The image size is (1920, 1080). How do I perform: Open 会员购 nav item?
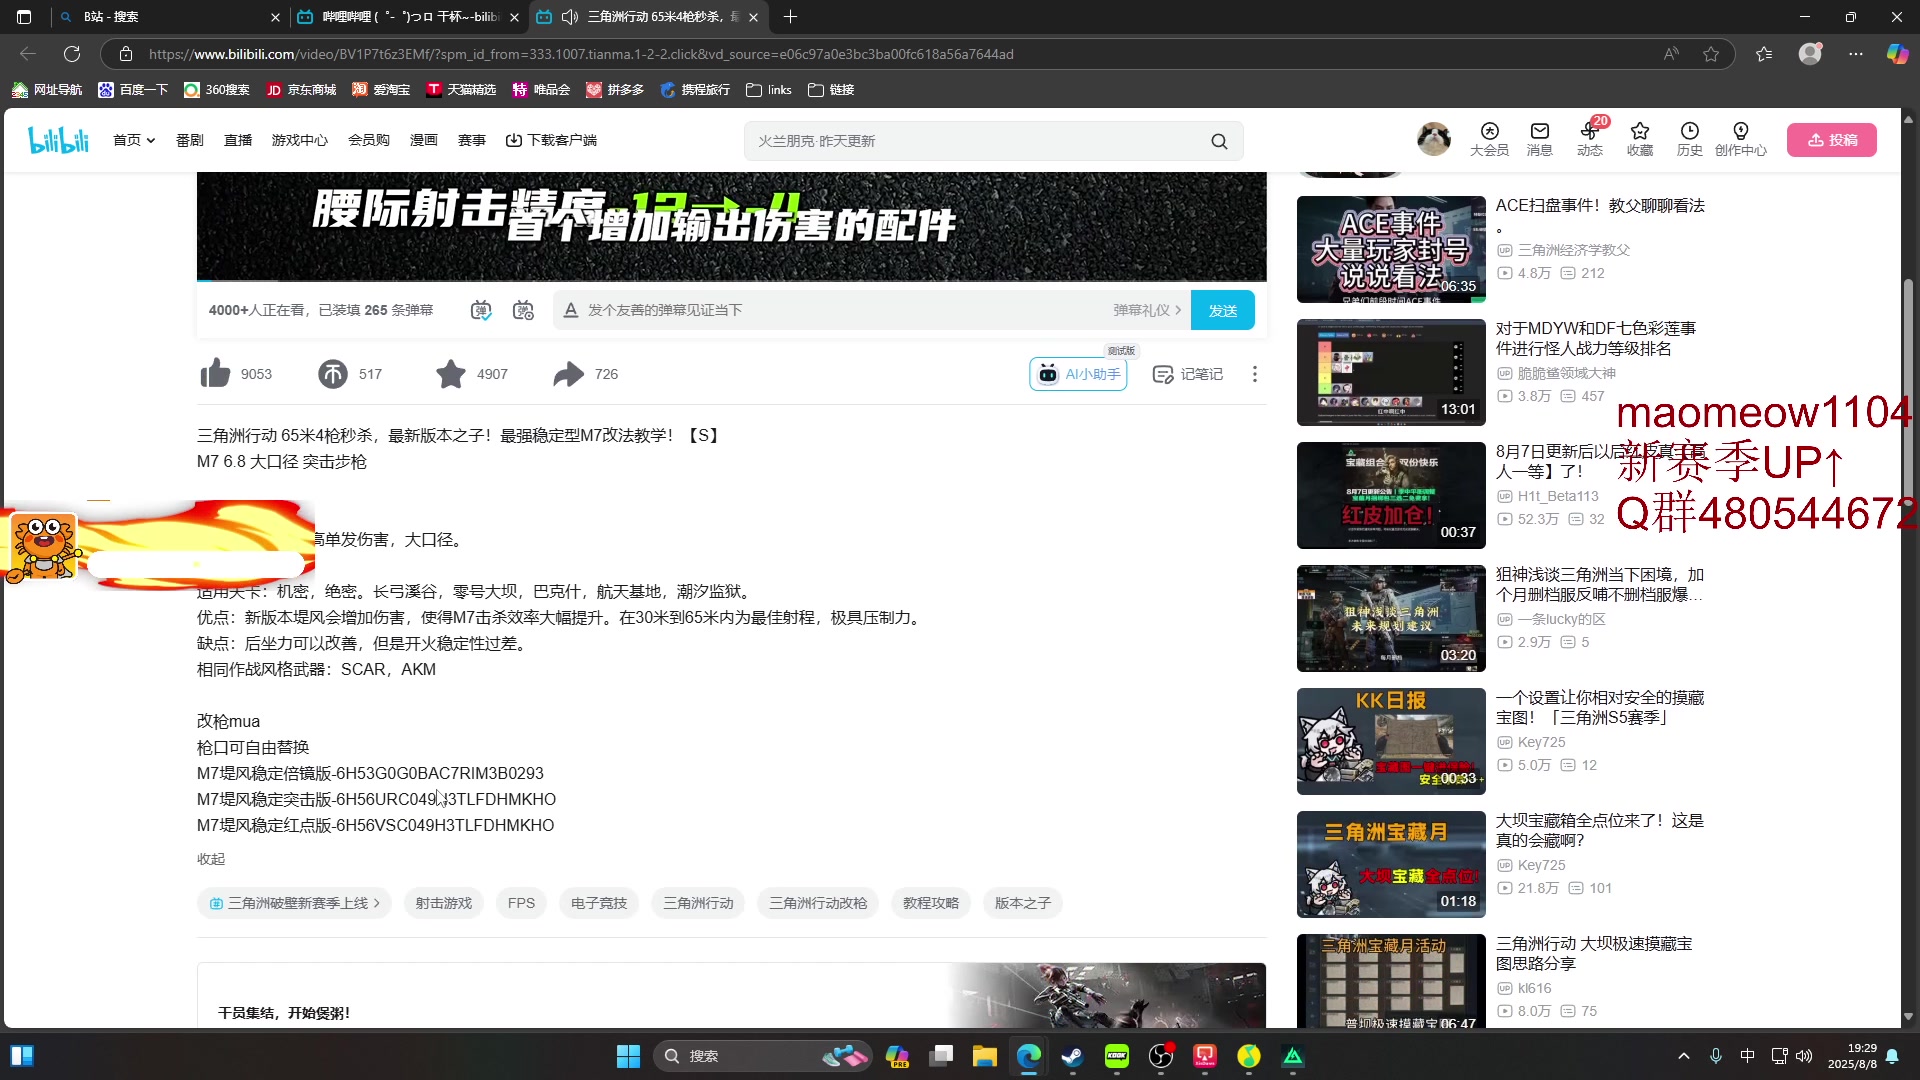tap(369, 140)
